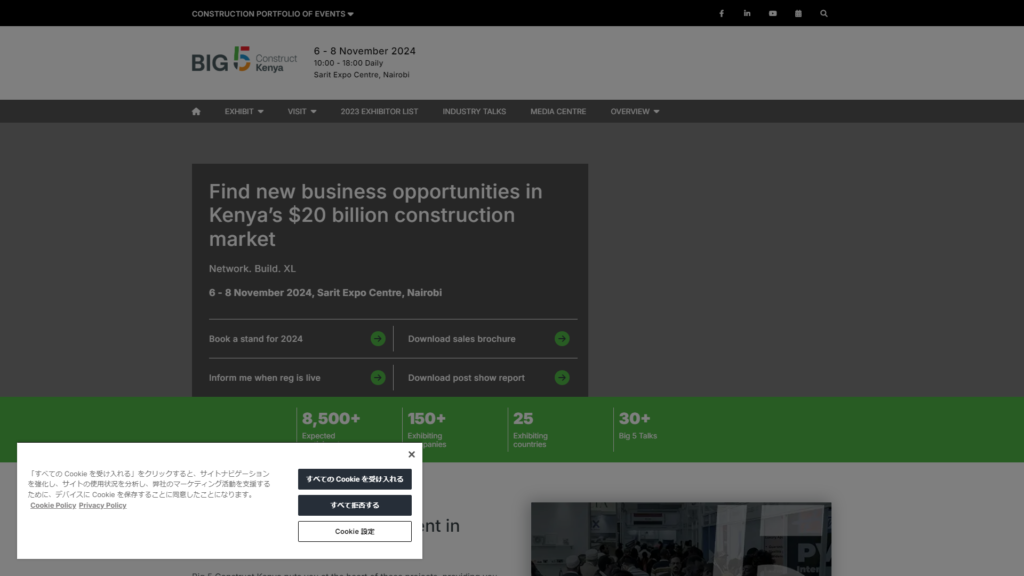
Task: Open 2023 Exhibitor List page
Action: [379, 112]
